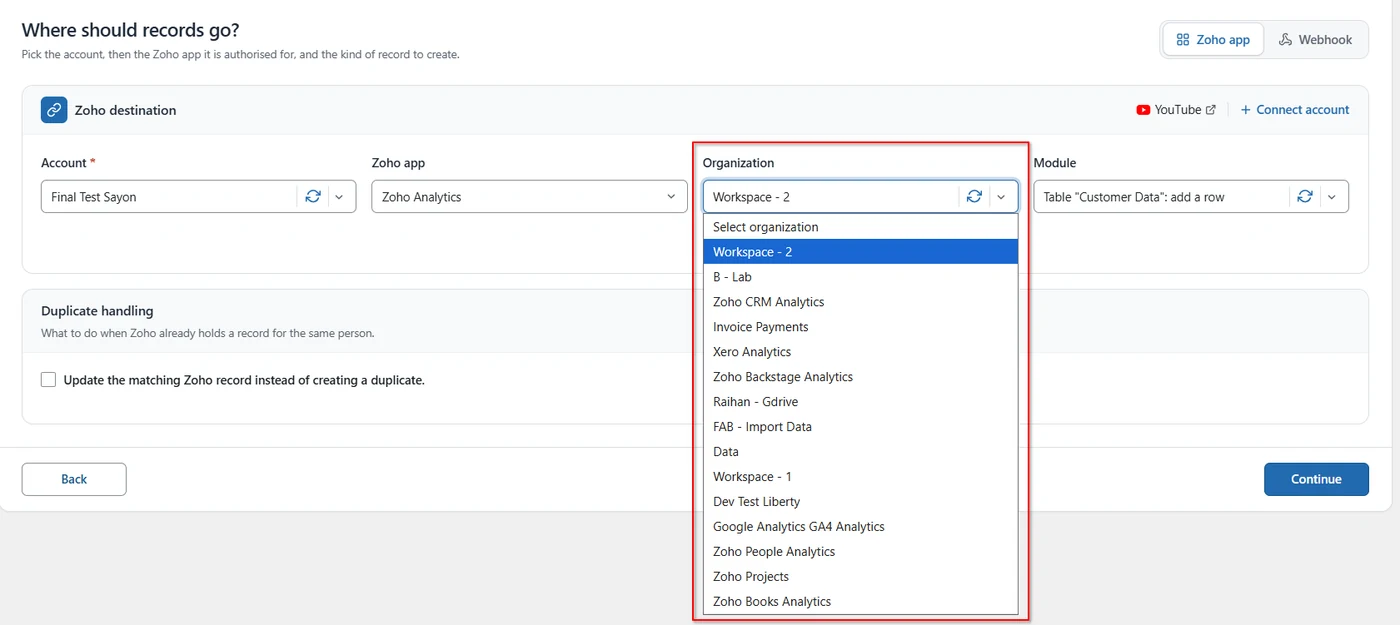Select Xero Analytics organization
1400x625 pixels.
tap(860, 352)
